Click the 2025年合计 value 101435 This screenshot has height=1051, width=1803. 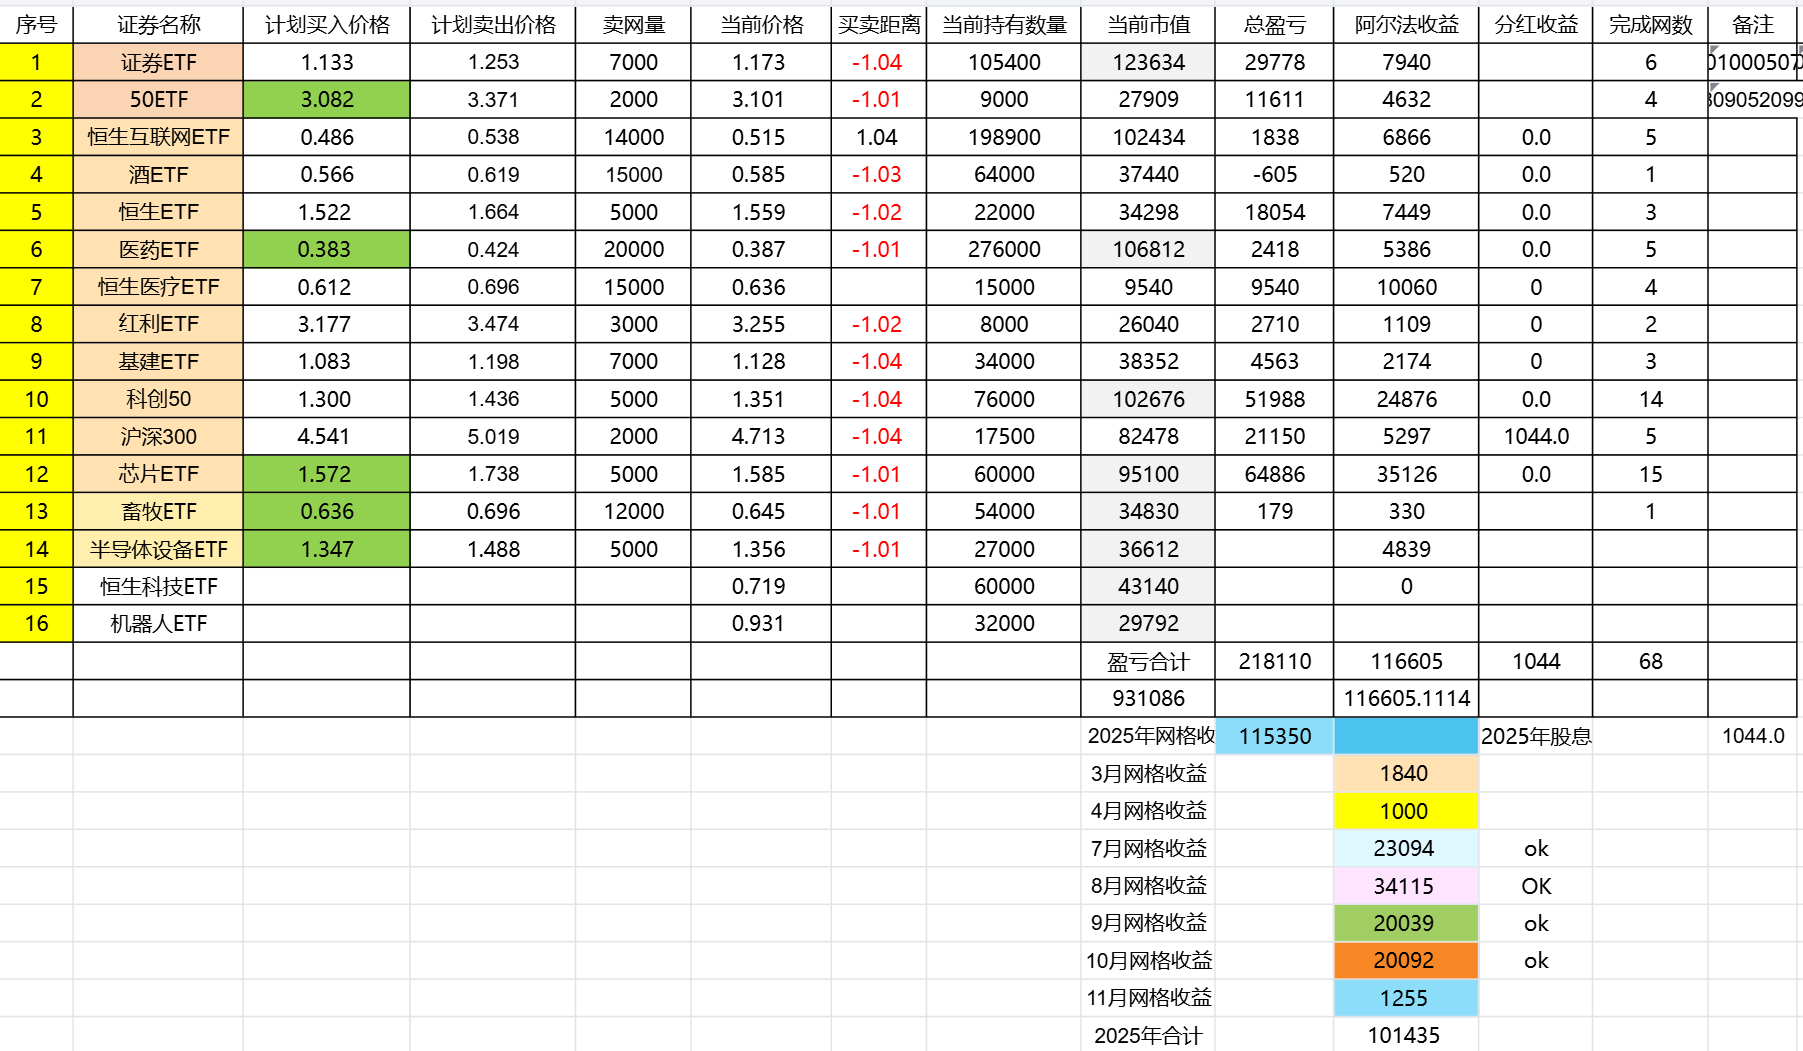[x=1404, y=1035]
